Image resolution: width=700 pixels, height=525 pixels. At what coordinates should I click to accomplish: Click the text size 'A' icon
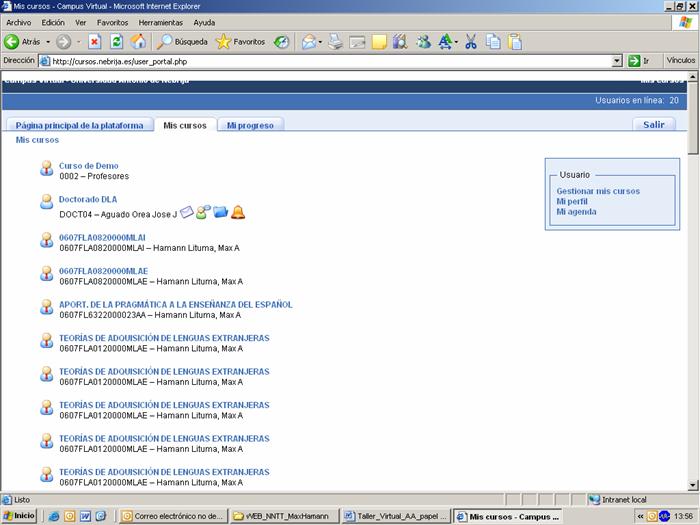(x=445, y=42)
